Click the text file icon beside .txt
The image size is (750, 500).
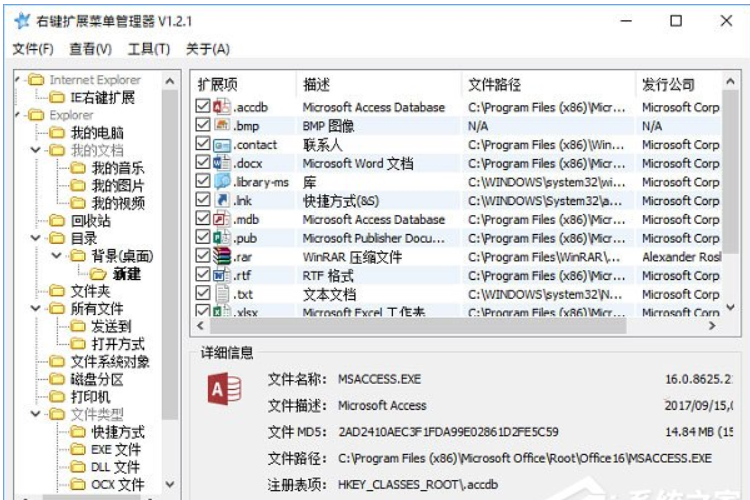[221, 293]
